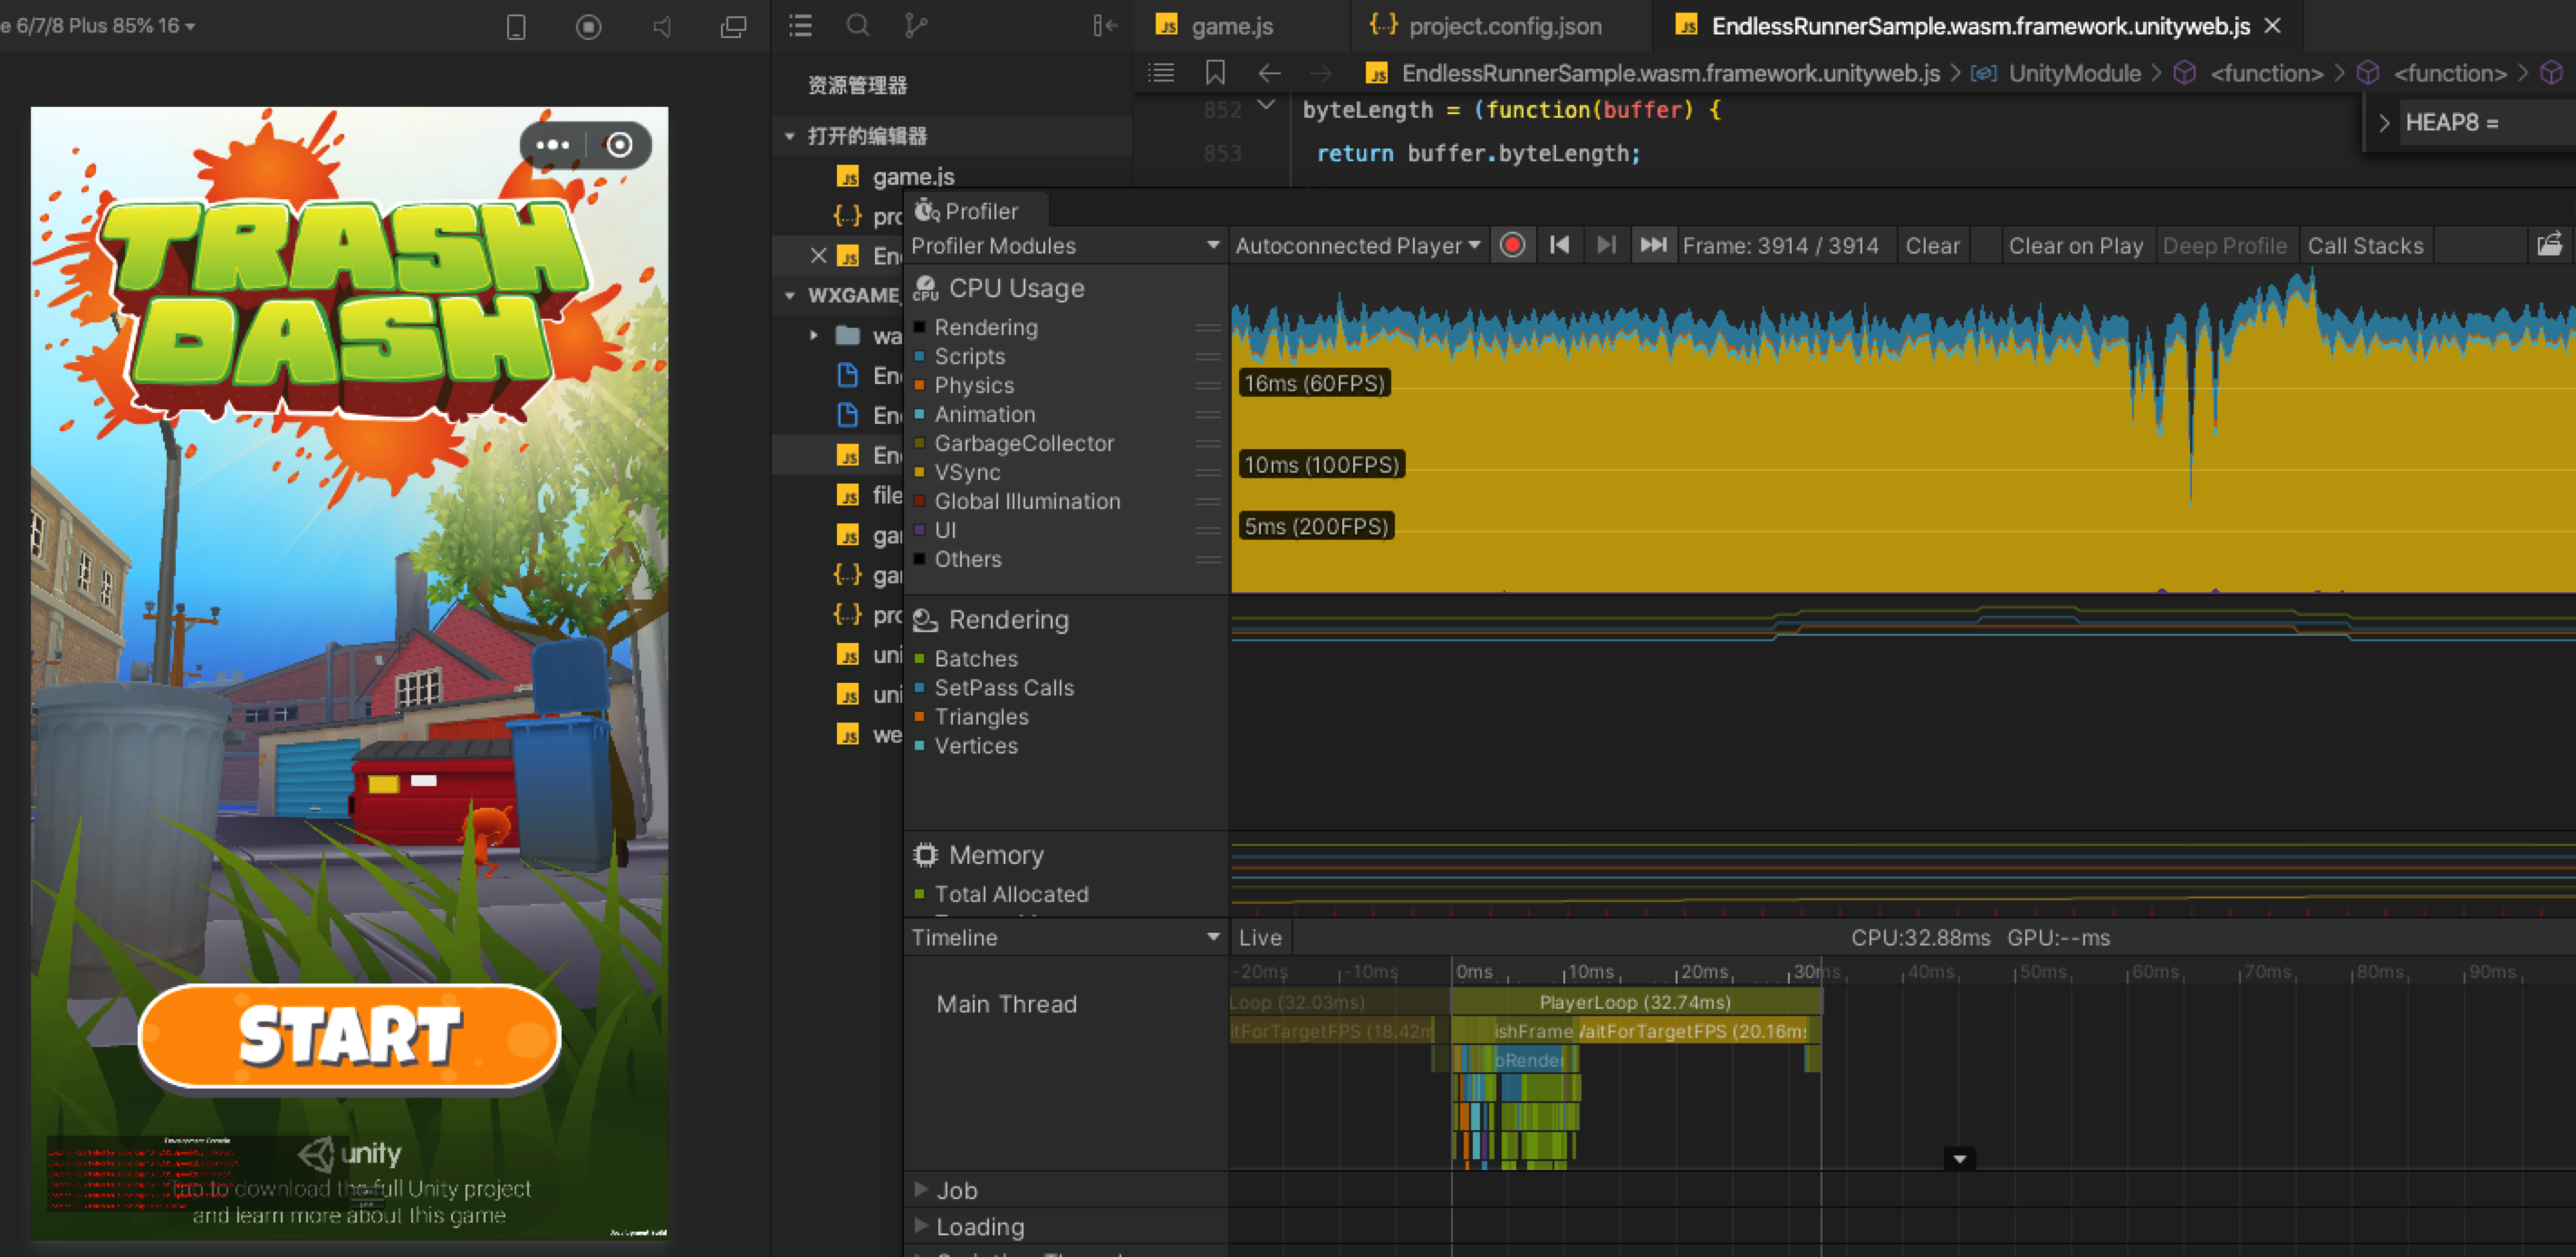Navigate back with left arrow icon
Image resolution: width=2576 pixels, height=1257 pixels.
1269,72
